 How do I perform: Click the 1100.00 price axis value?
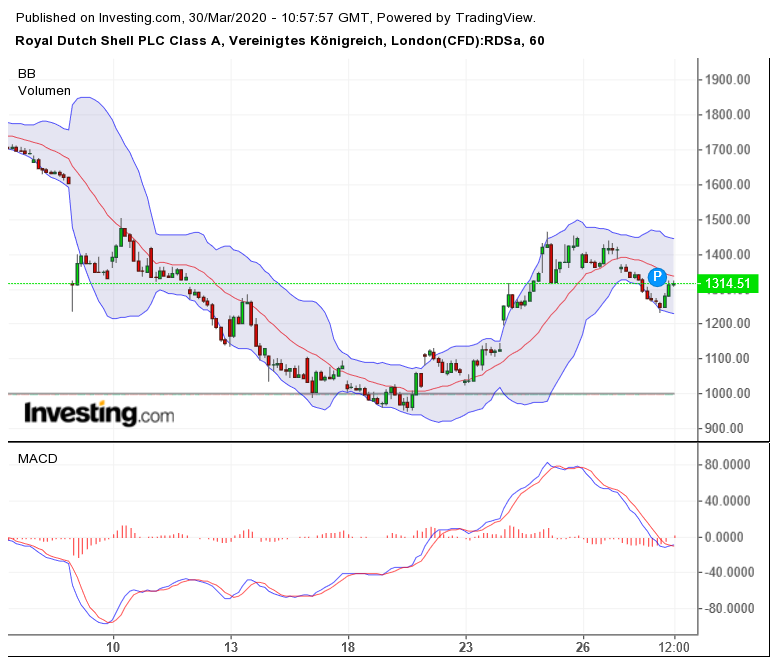727,358
